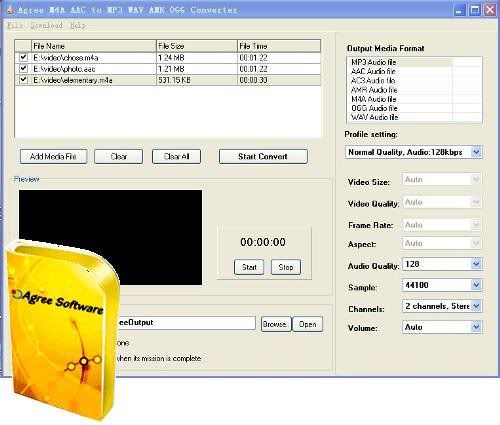The image size is (500, 425).
Task: Click the 00:00:30 file time cell
Action: click(279, 80)
